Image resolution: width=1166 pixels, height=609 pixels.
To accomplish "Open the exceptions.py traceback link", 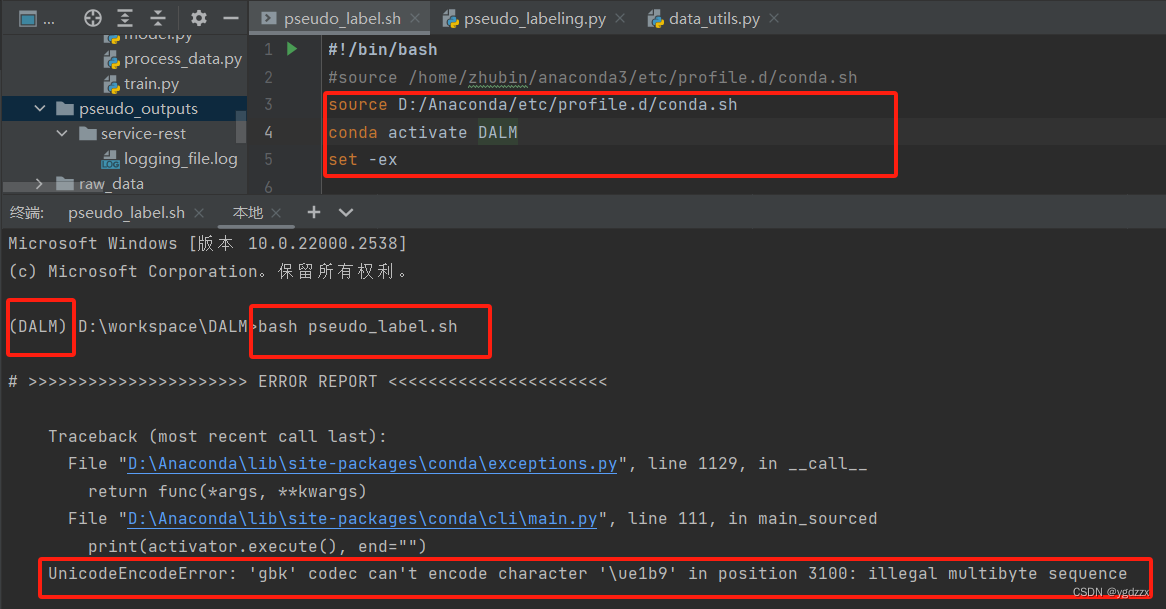I will coord(372,464).
